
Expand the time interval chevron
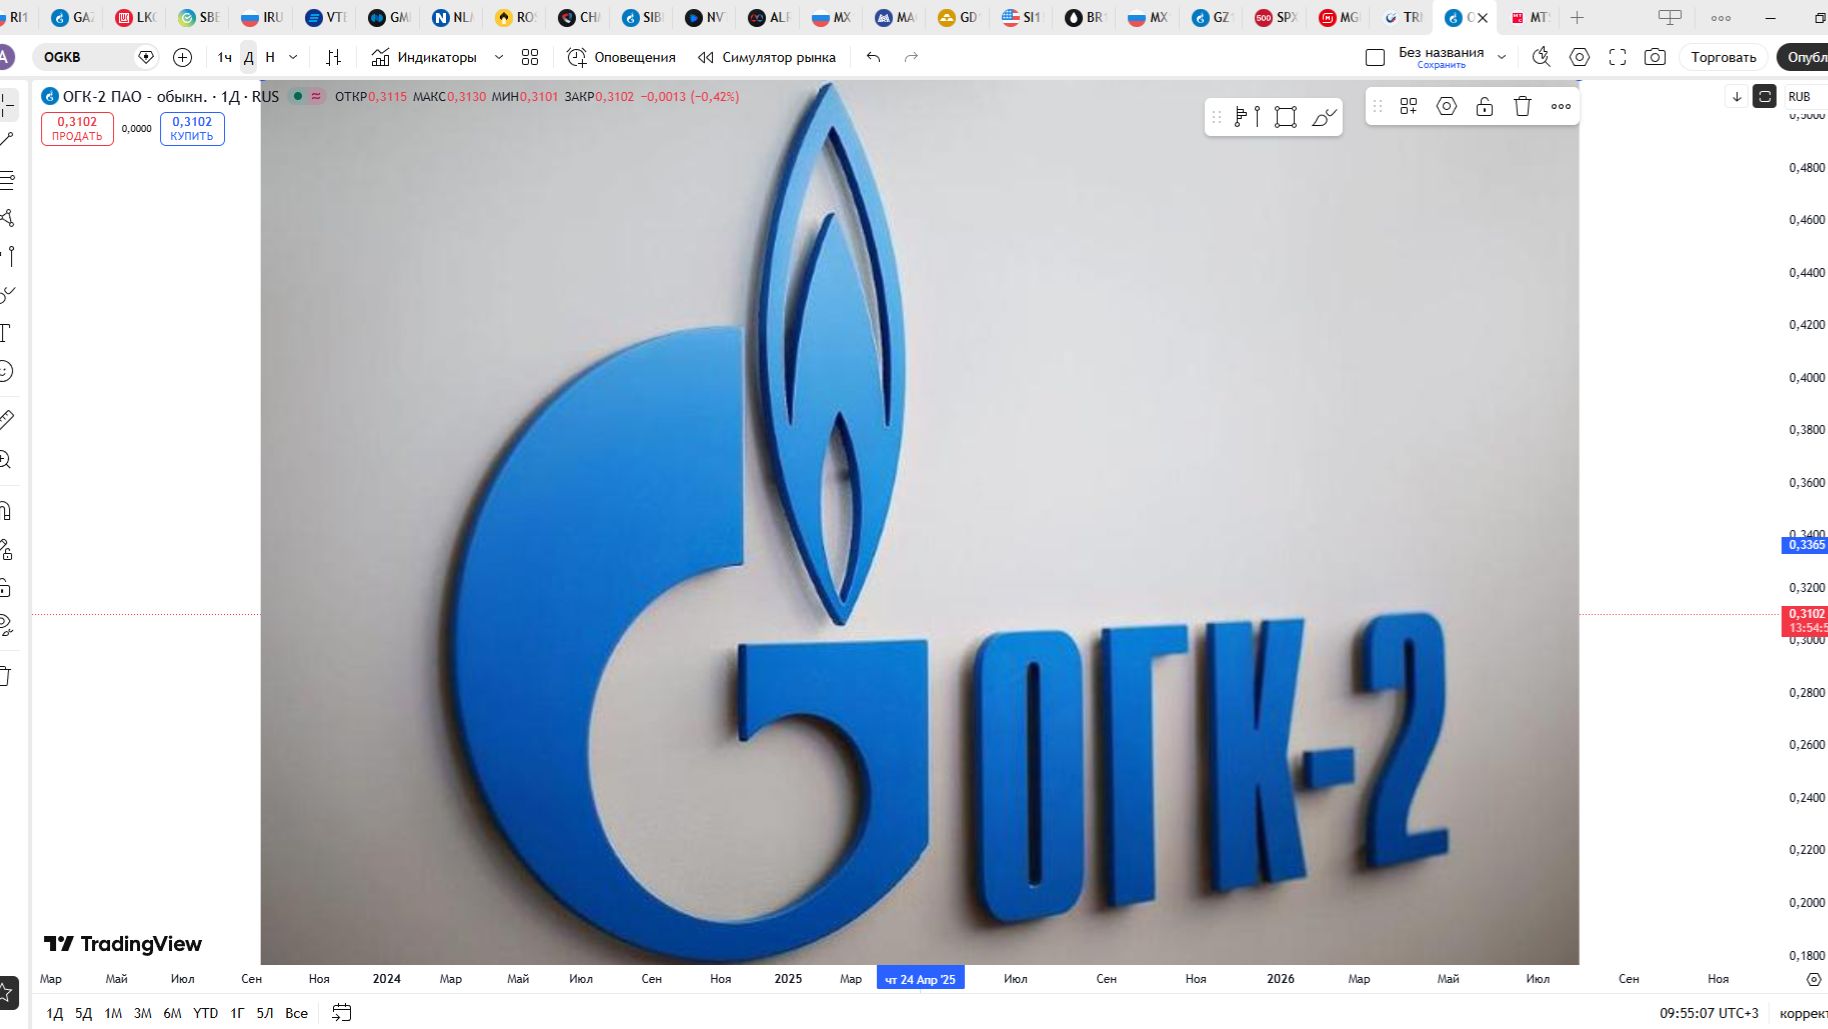[x=293, y=57]
